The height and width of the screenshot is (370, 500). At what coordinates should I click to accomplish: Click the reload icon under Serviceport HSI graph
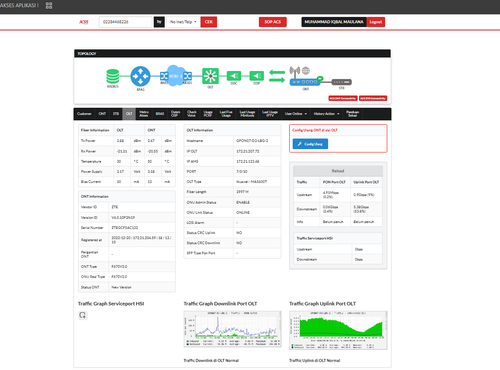(83, 315)
